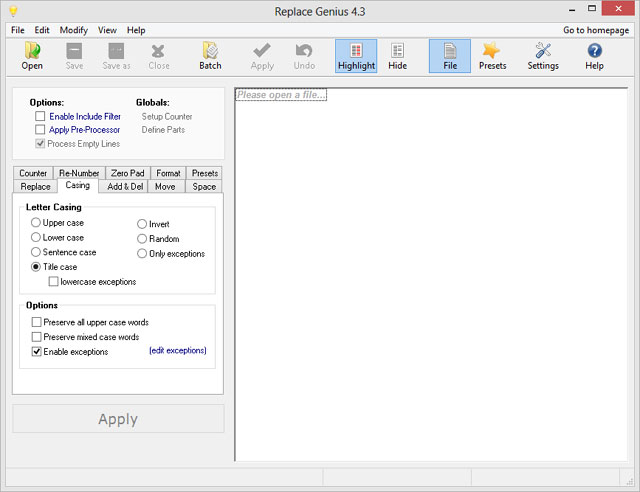Viewport: 640px width, 492px height.
Task: Open Settings from the tools icon
Action: pos(543,56)
